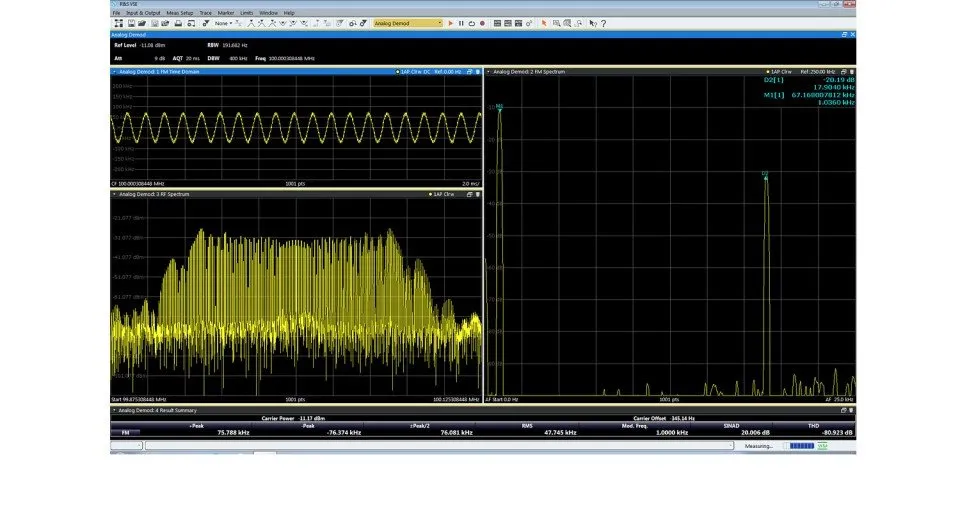
Task: Open the Analog Demod channel dropdown
Action: [408, 23]
